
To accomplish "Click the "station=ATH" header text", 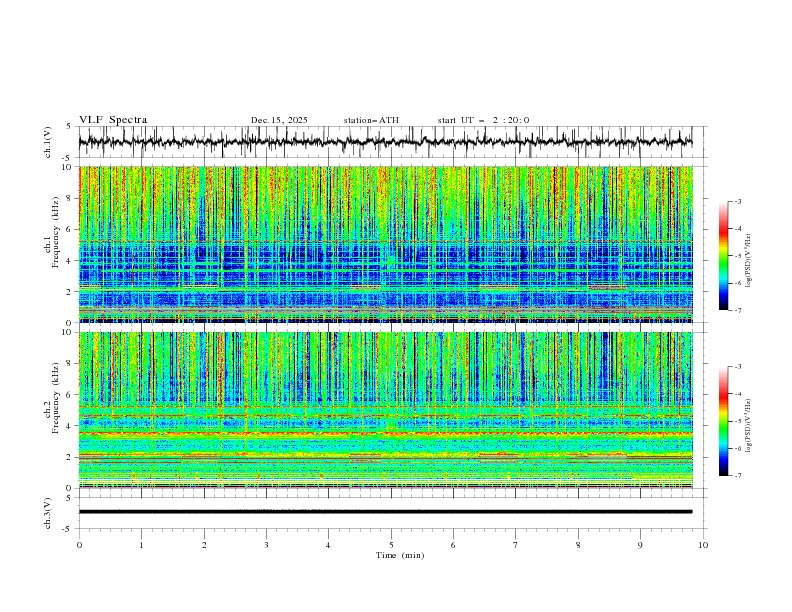I will (371, 120).
